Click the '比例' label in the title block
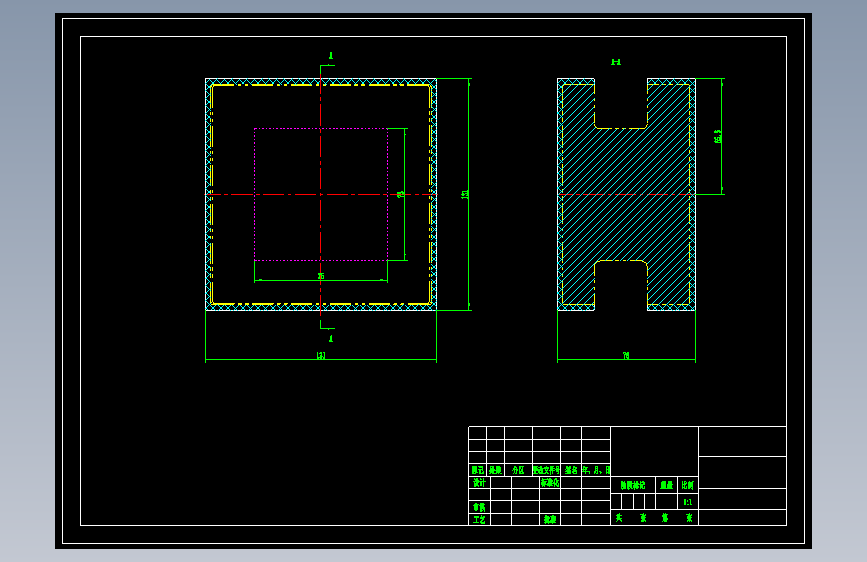The height and width of the screenshot is (562, 867). coord(688,485)
